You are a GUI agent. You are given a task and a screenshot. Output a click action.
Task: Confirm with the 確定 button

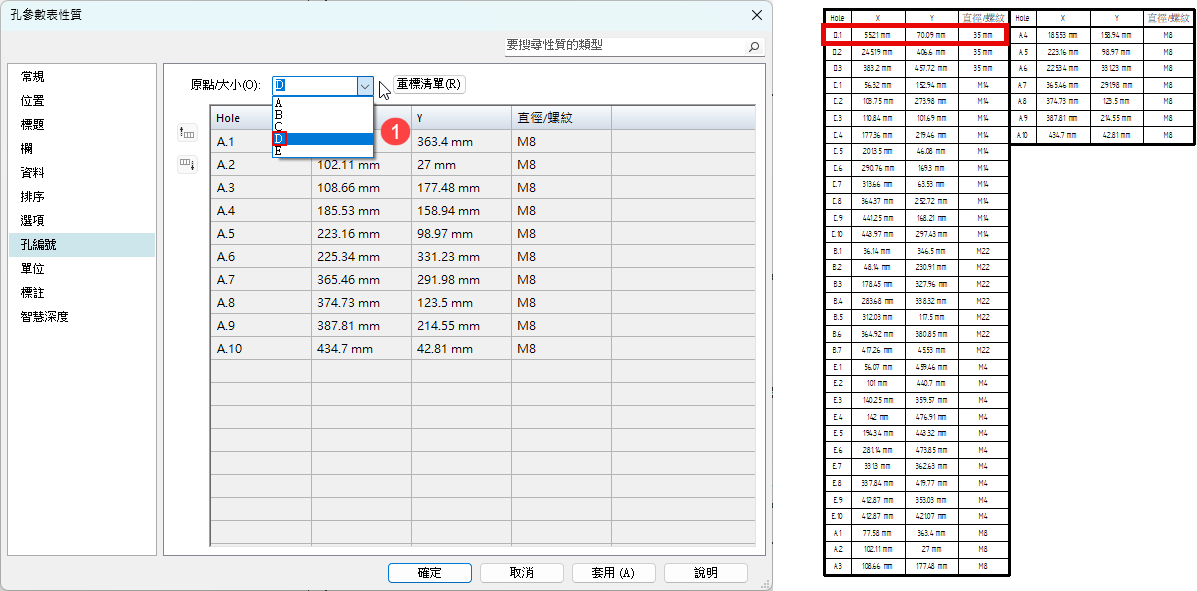pos(429,573)
